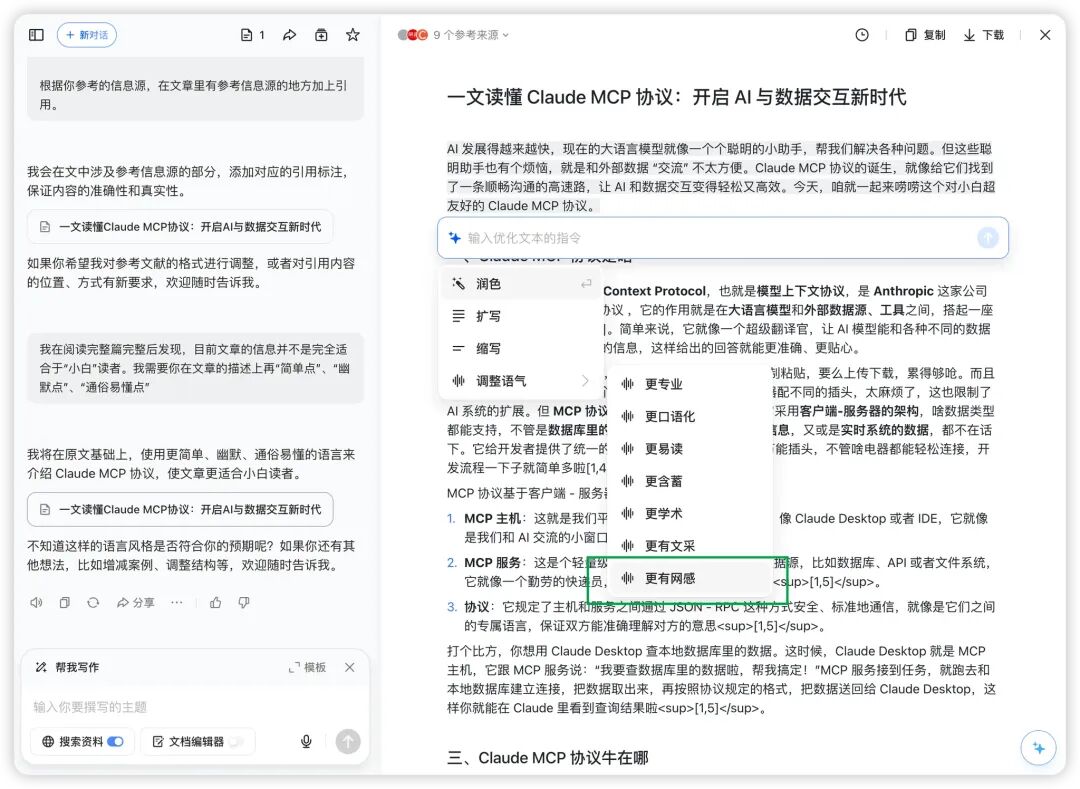This screenshot has width=1080, height=789.
Task: Click the floating AI sparkle button
Action: pyautogui.click(x=1039, y=748)
